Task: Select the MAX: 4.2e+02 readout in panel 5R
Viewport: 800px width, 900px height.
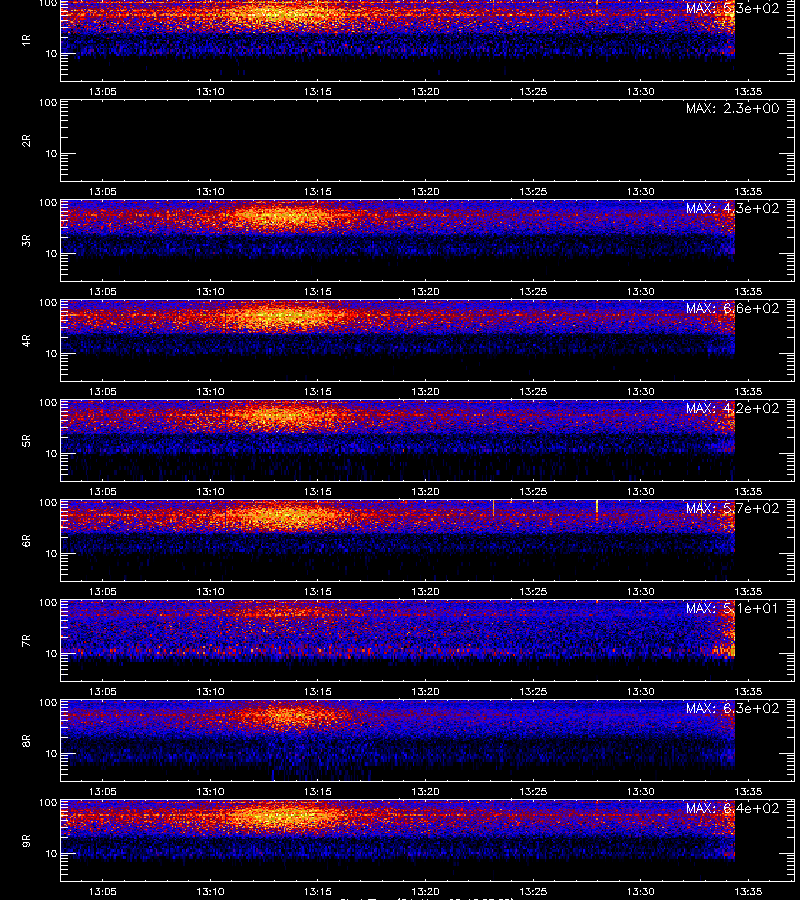Action: point(732,408)
